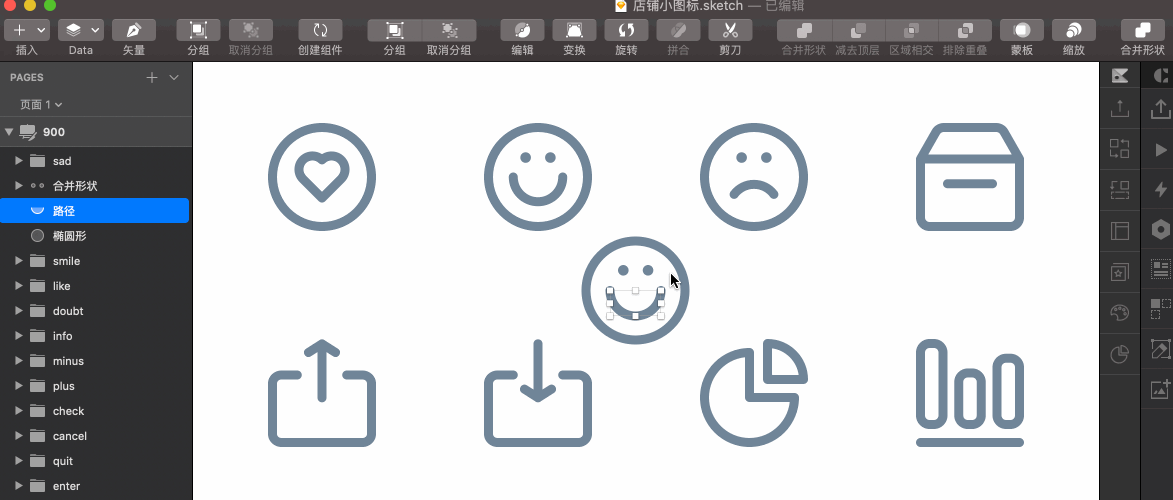Collapse the 900 artboard triangle
Image resolution: width=1173 pixels, height=500 pixels.
(x=9, y=132)
